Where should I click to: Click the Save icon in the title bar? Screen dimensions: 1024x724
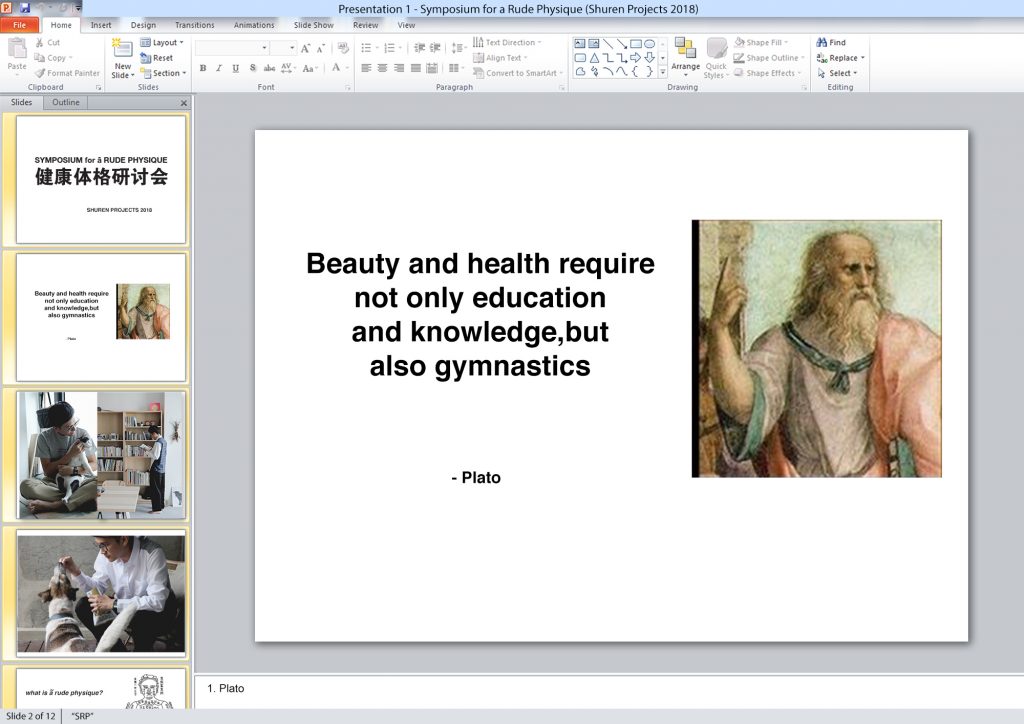24,8
